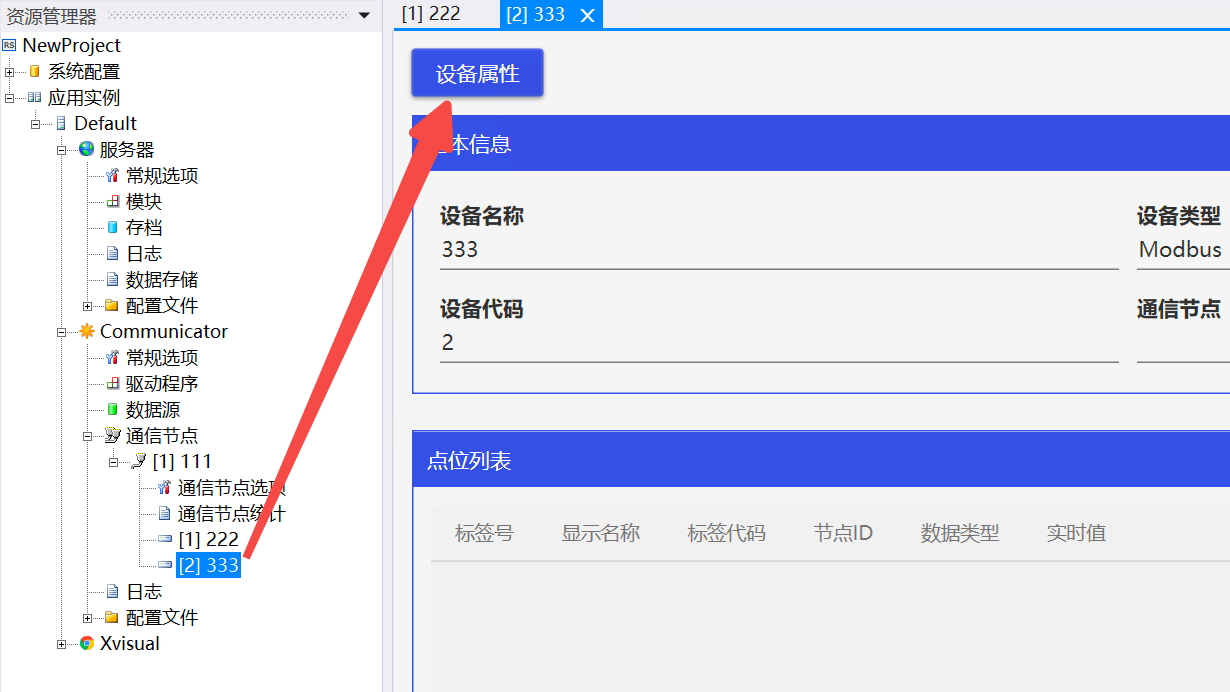This screenshot has height=692, width=1230.
Task: Click Communicator 常规选项 icon
Action: tap(113, 357)
